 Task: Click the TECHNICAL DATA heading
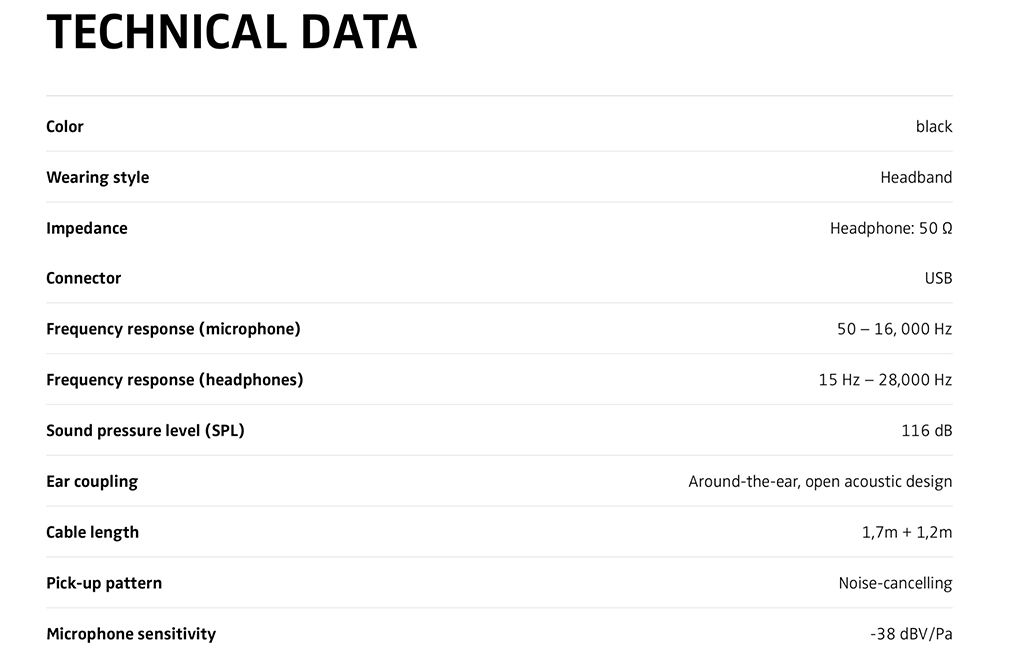231,32
